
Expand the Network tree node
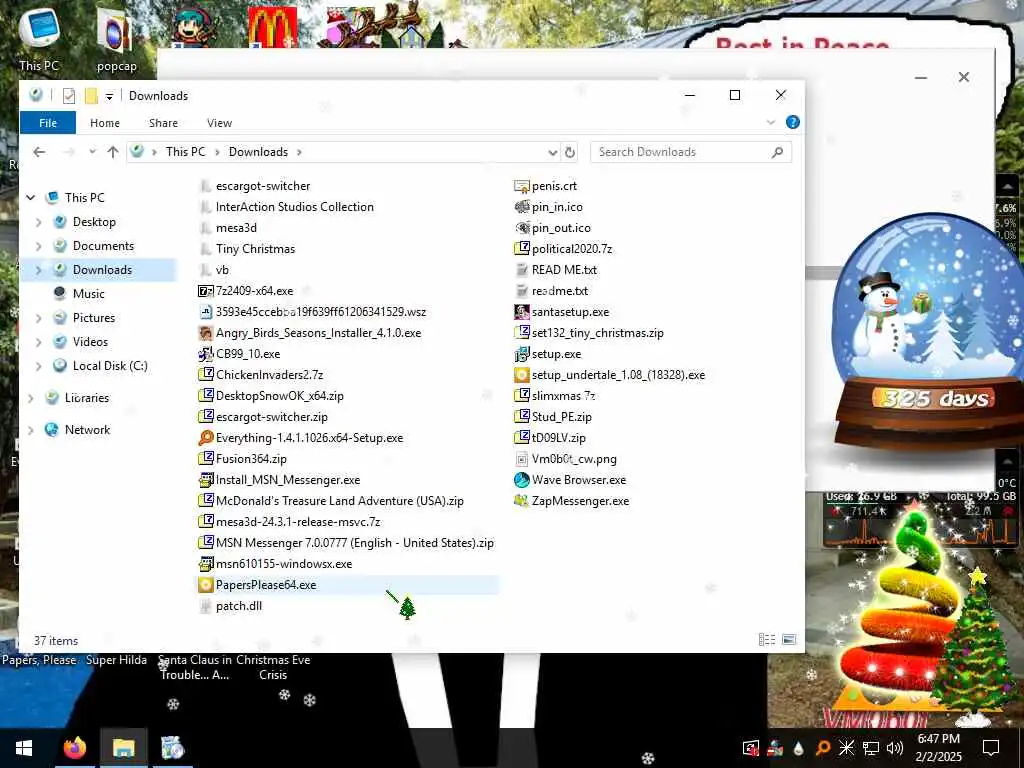pos(31,430)
